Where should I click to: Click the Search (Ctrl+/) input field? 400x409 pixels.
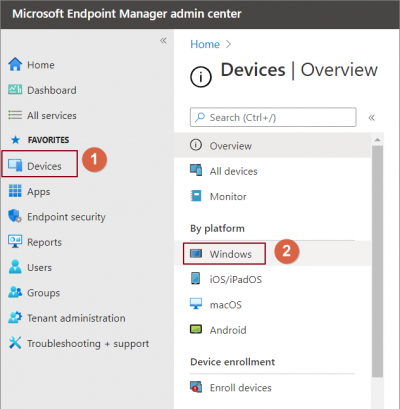[273, 117]
